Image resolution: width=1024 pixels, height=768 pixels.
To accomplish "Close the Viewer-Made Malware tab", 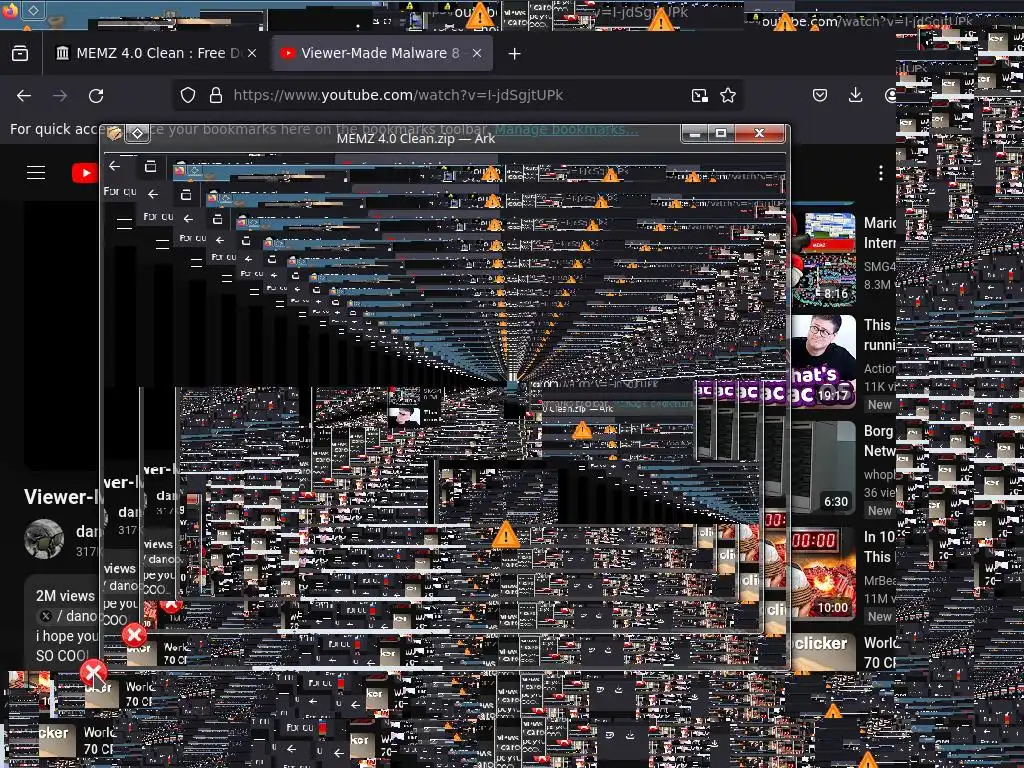I will click(x=477, y=54).
